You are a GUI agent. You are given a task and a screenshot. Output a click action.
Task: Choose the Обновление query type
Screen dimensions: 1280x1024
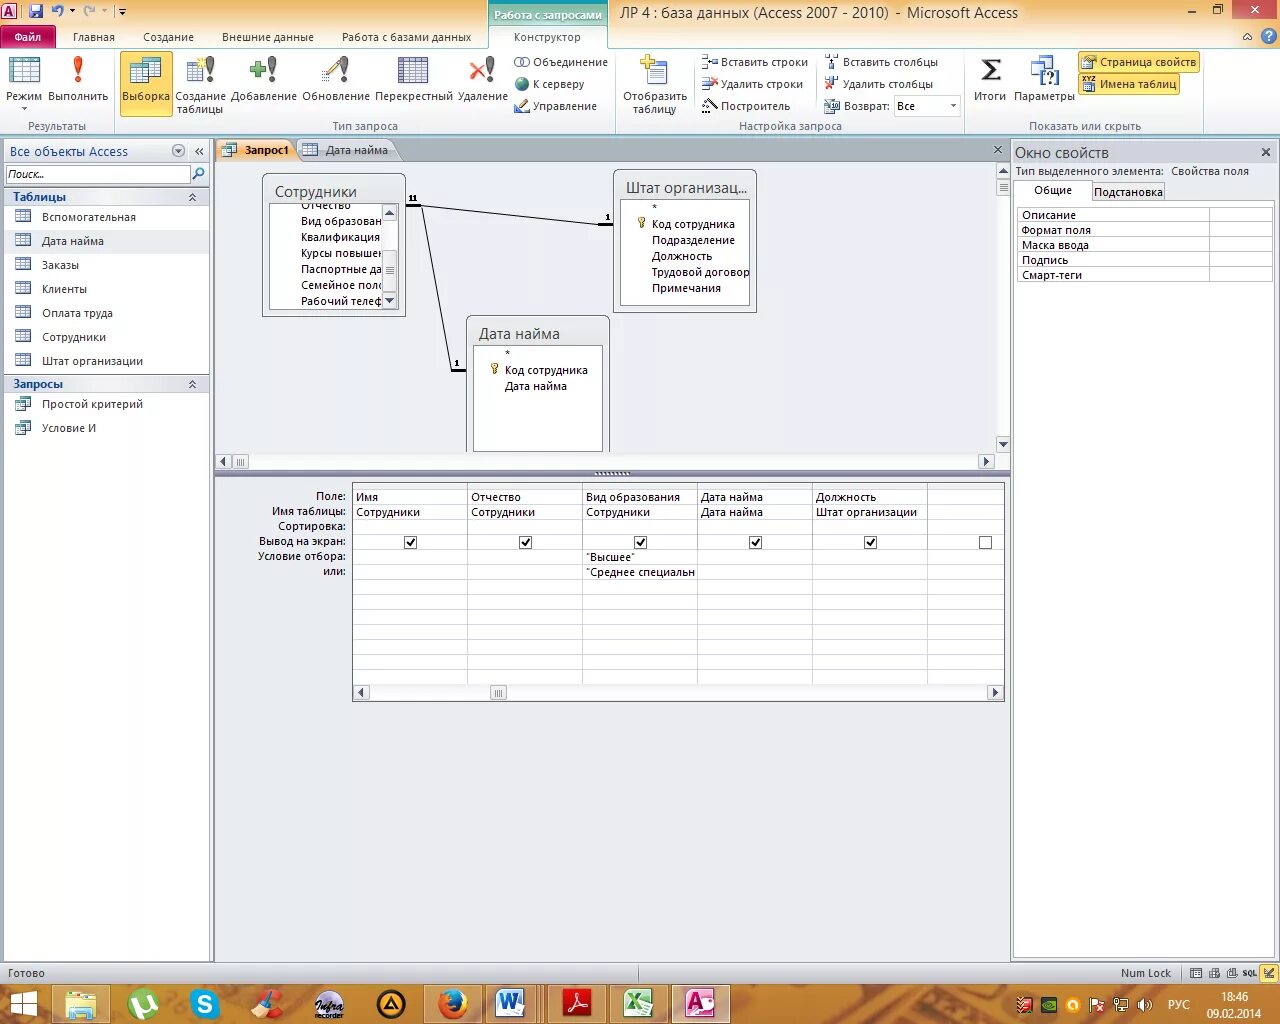(336, 81)
